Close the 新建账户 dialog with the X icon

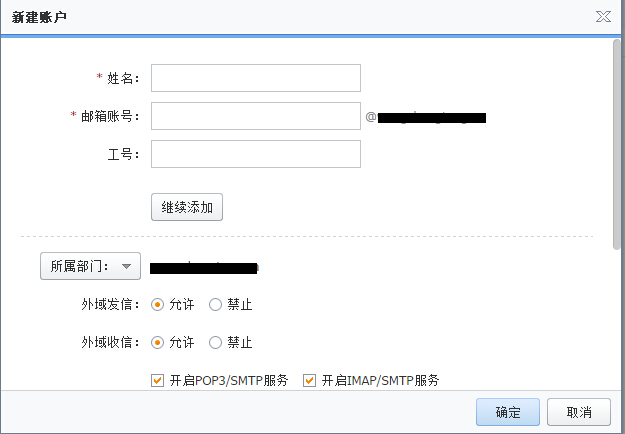[603, 17]
